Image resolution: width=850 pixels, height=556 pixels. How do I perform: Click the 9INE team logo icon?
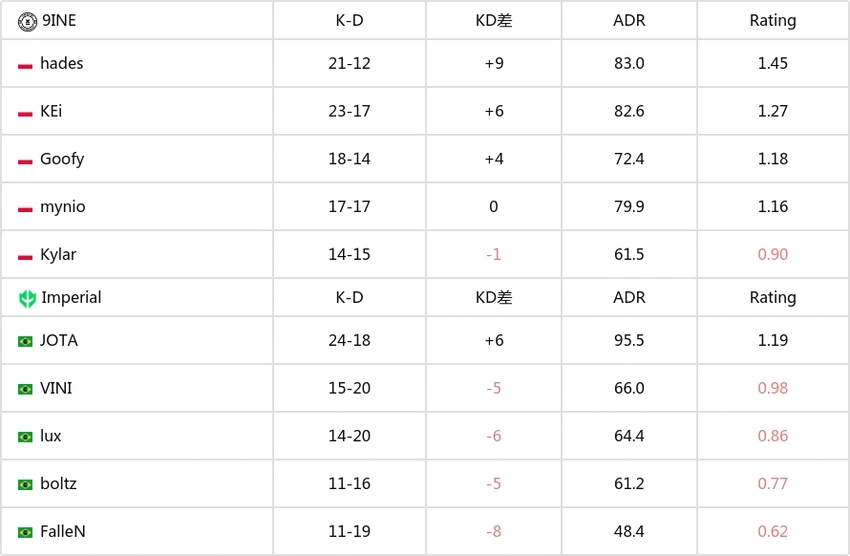pyautogui.click(x=27, y=21)
